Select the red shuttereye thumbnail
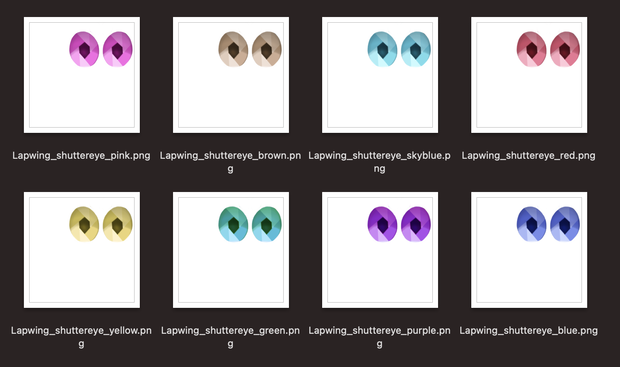 coord(529,75)
